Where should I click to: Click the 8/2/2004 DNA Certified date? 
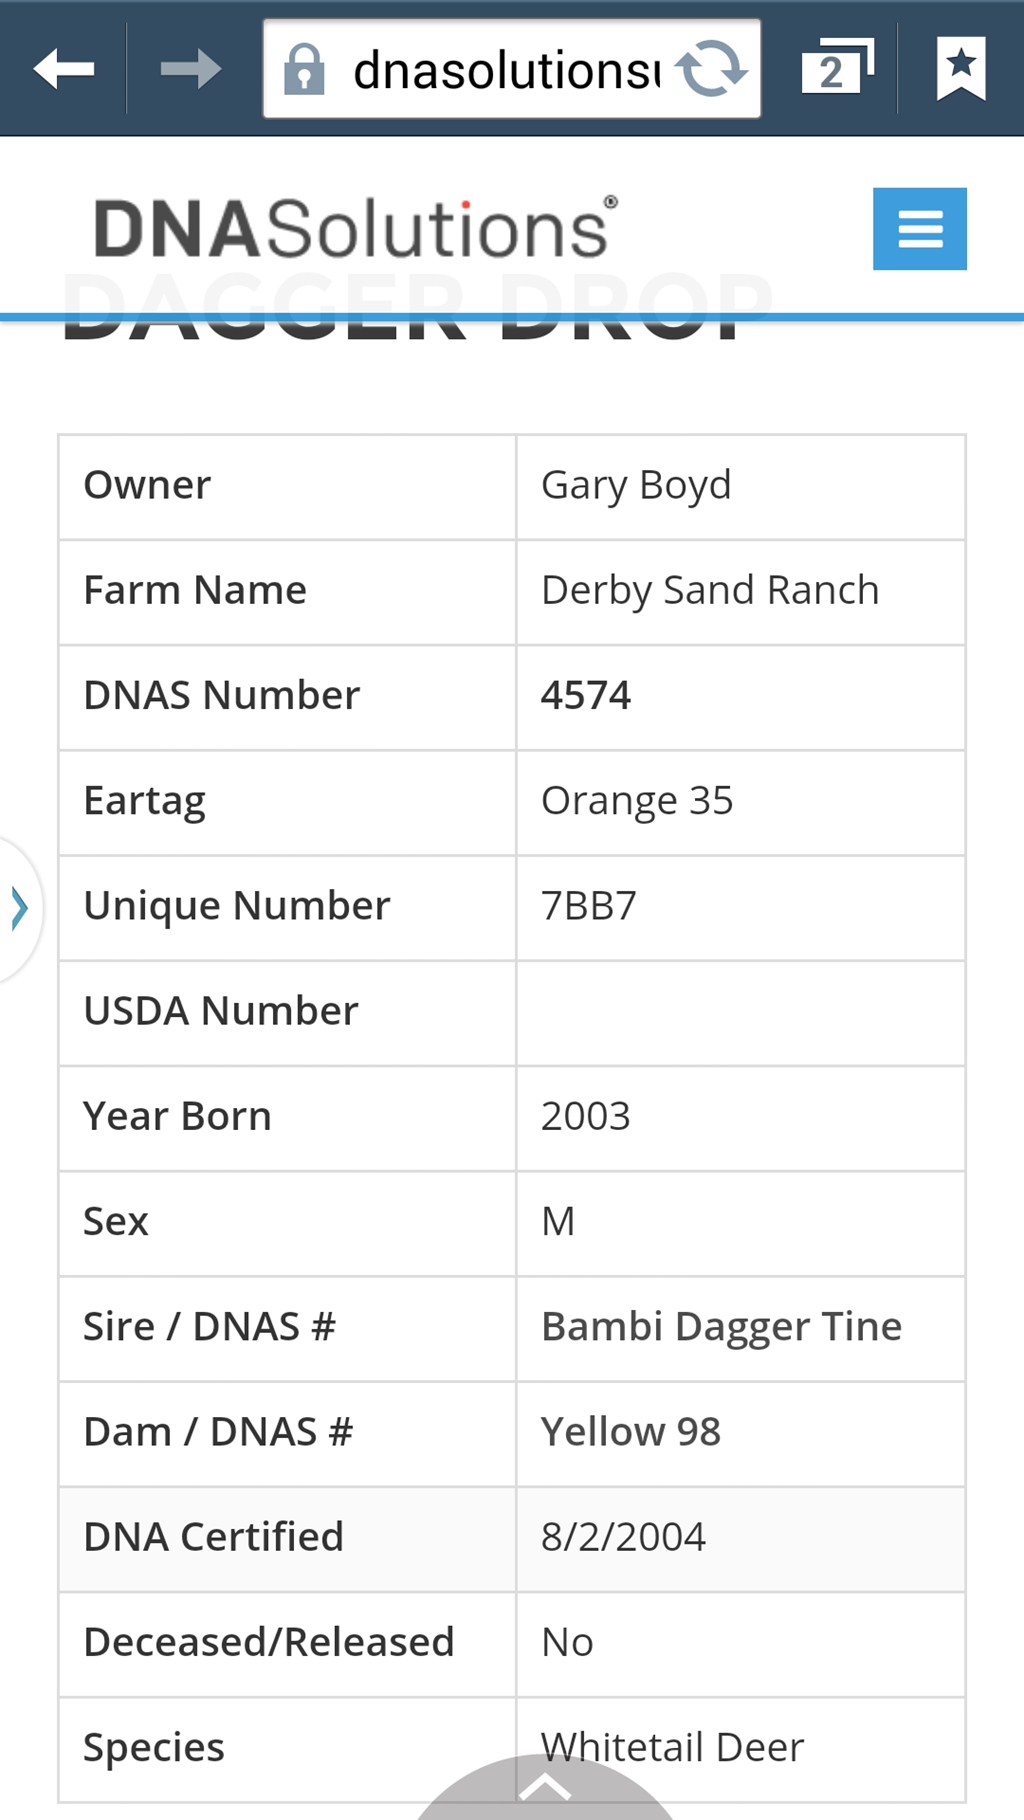pos(623,1538)
